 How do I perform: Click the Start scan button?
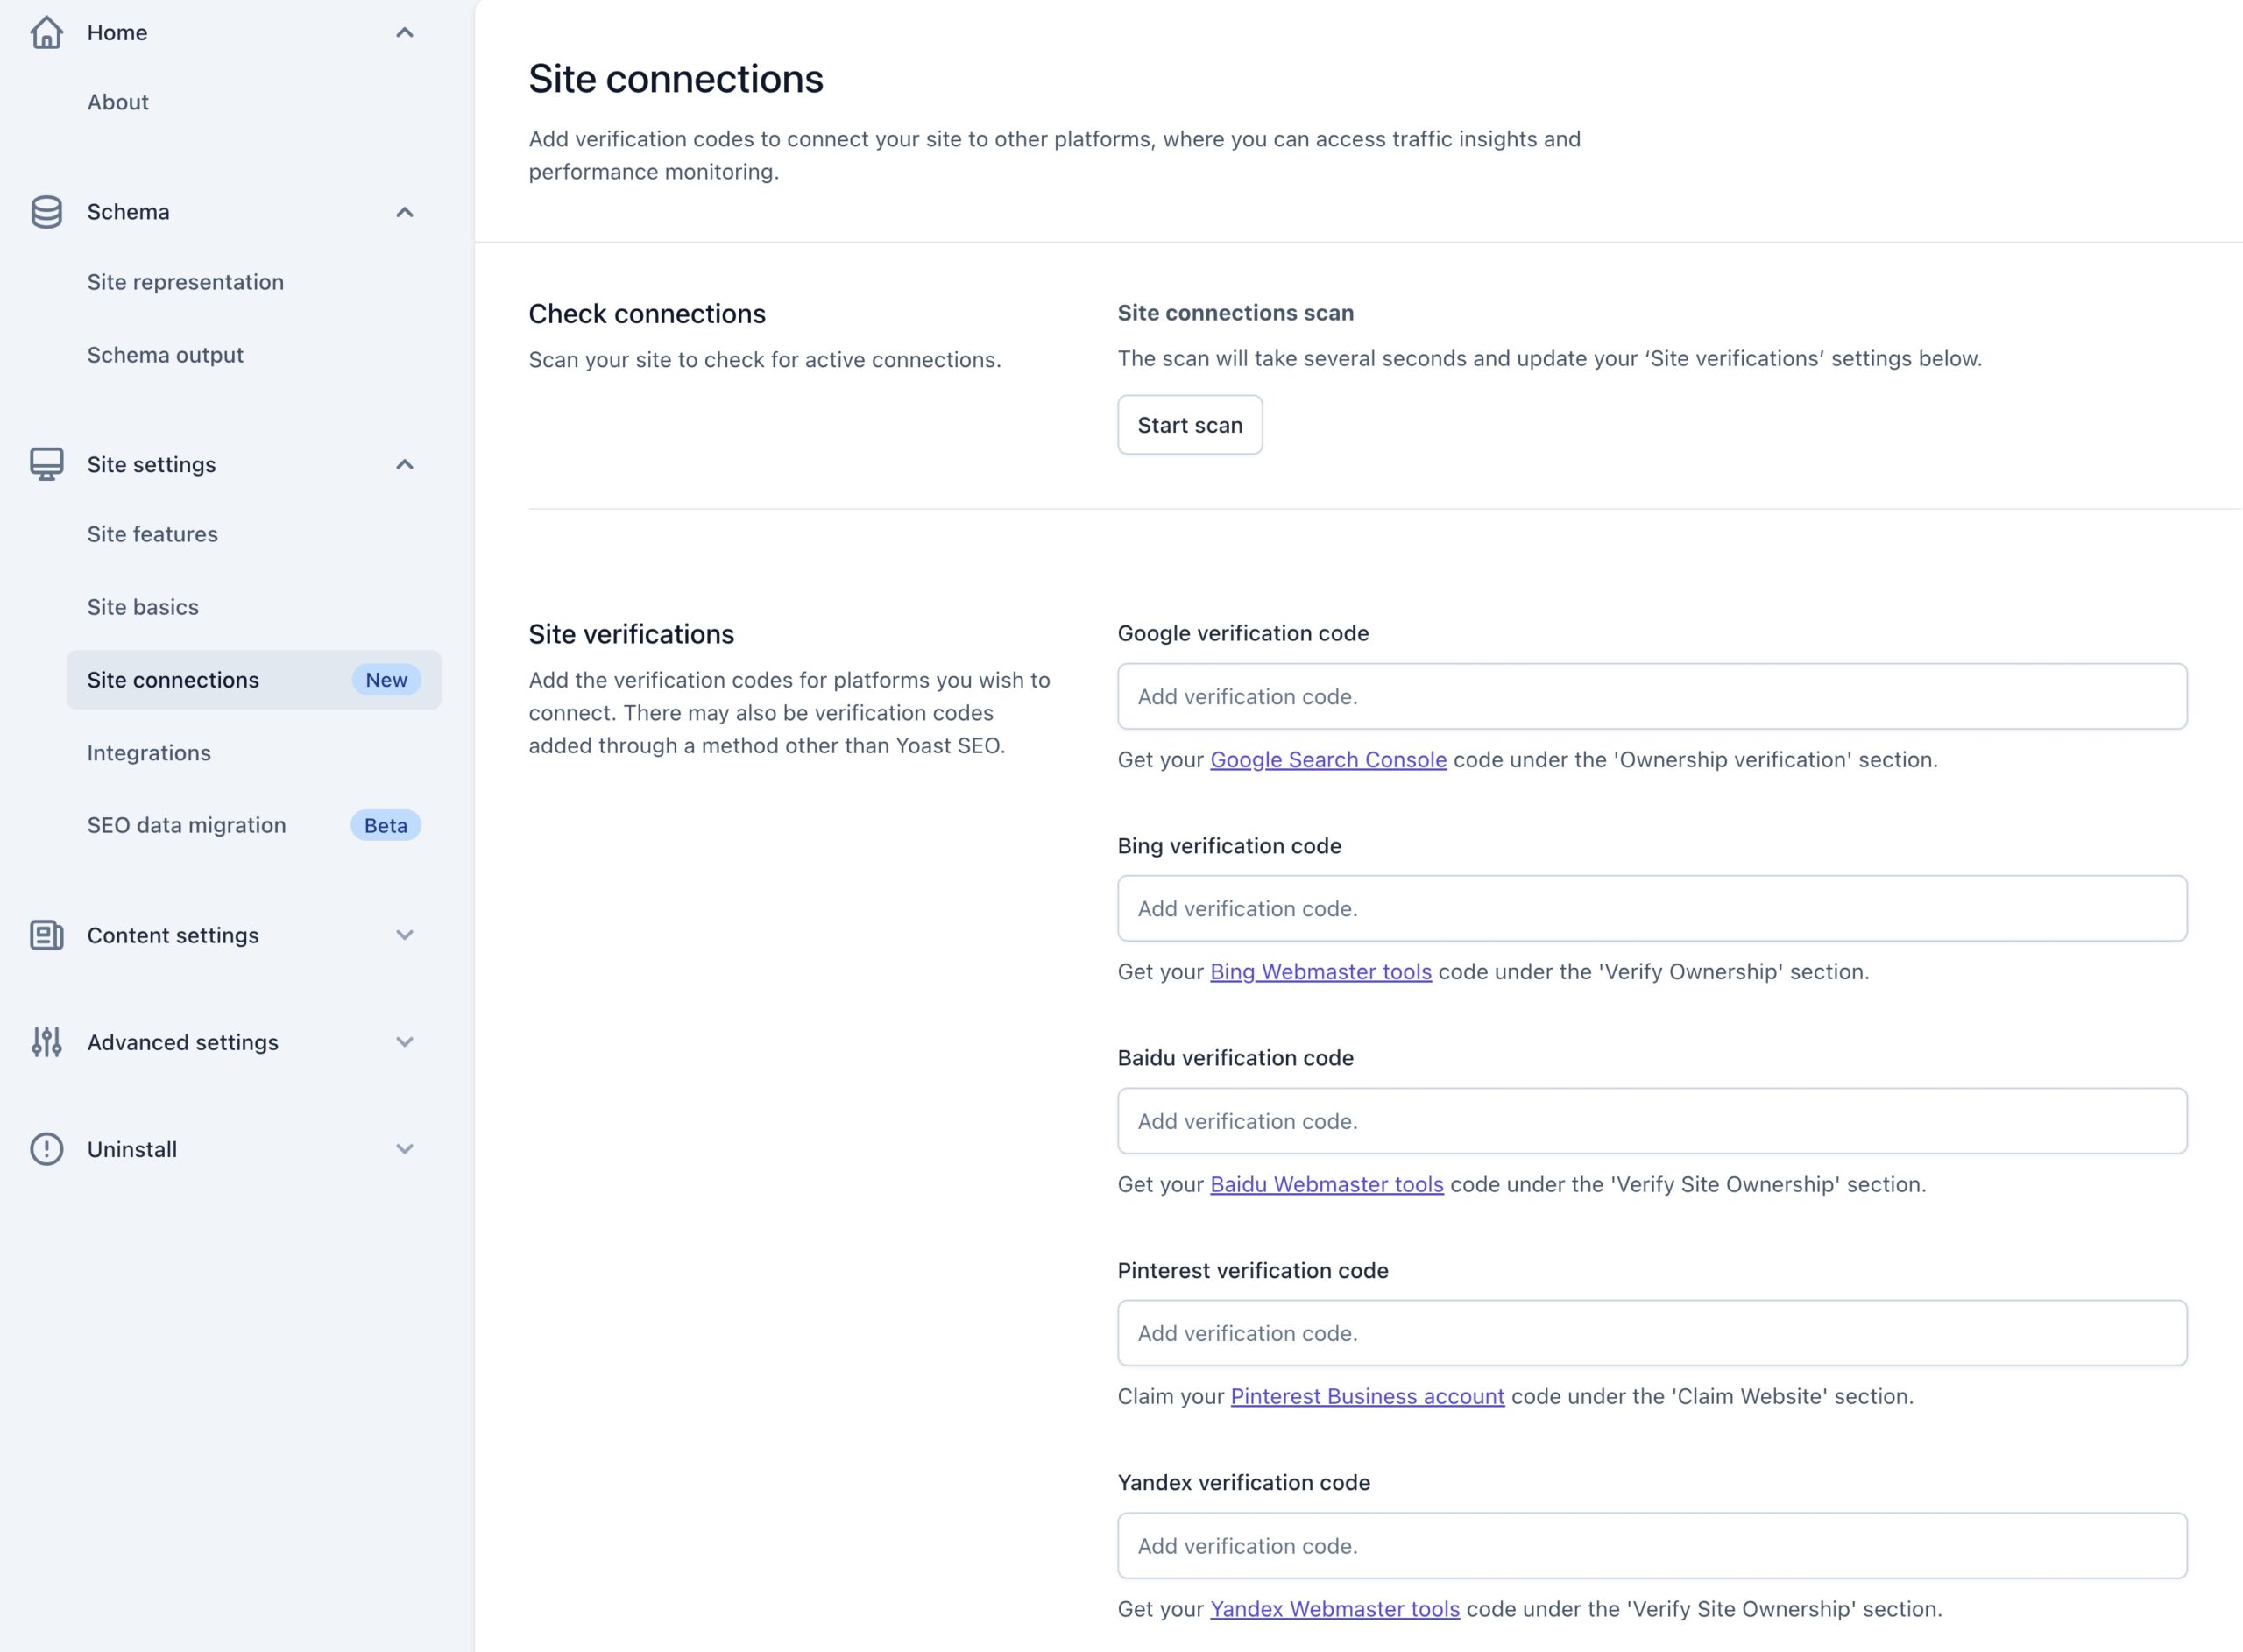point(1190,425)
